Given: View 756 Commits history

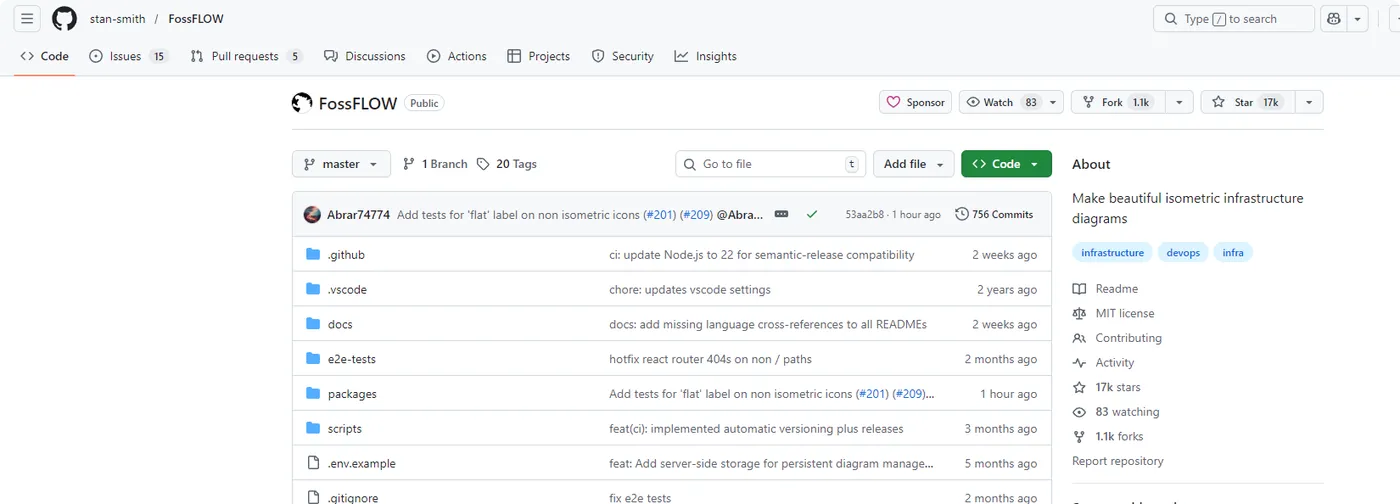Looking at the screenshot, I should point(994,214).
